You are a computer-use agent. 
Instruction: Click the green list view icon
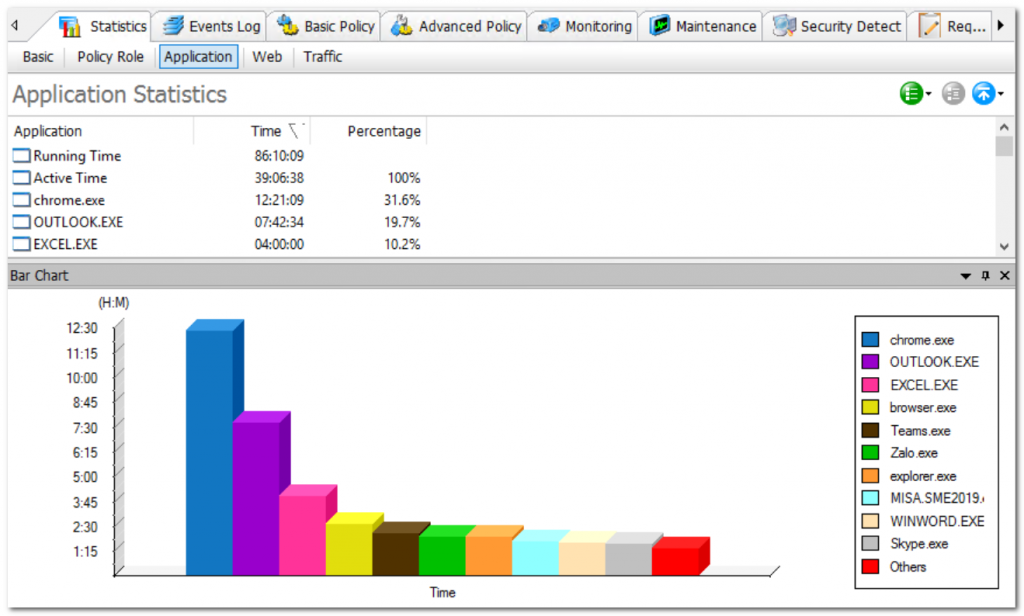click(911, 93)
